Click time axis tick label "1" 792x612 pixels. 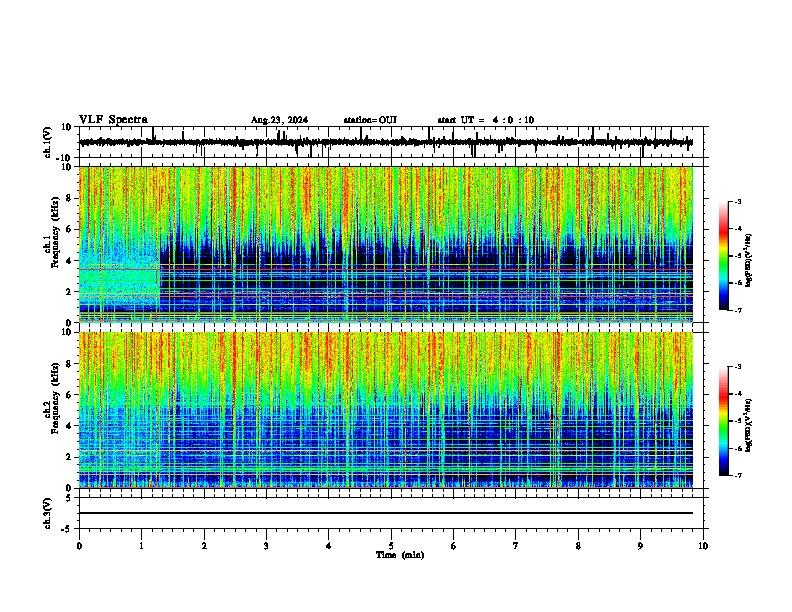[141, 546]
